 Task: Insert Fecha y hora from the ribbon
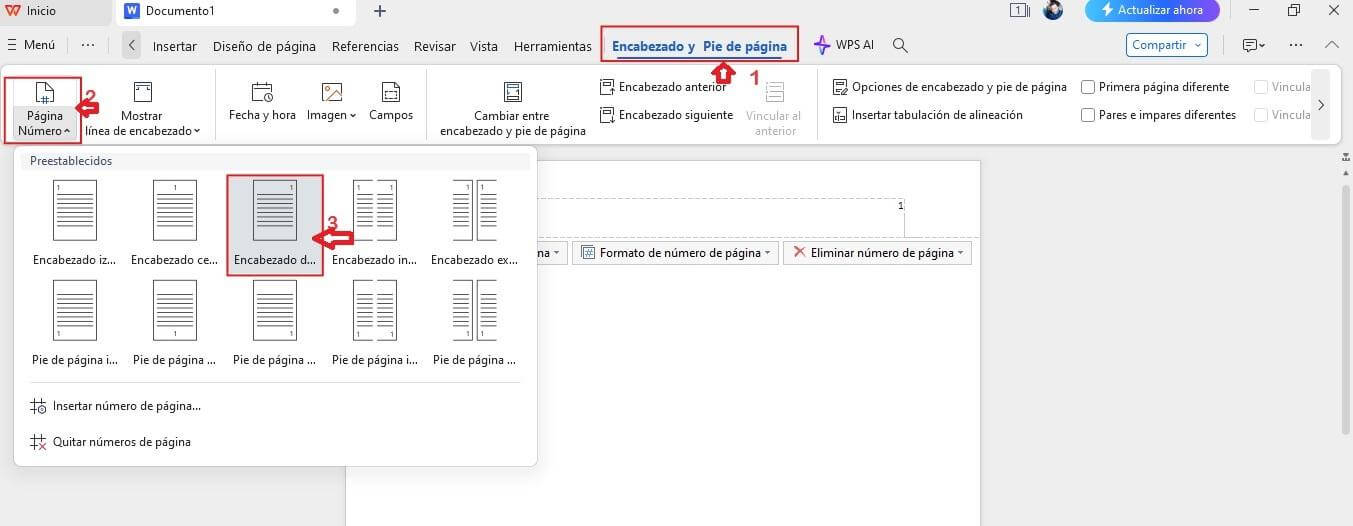coord(262,103)
